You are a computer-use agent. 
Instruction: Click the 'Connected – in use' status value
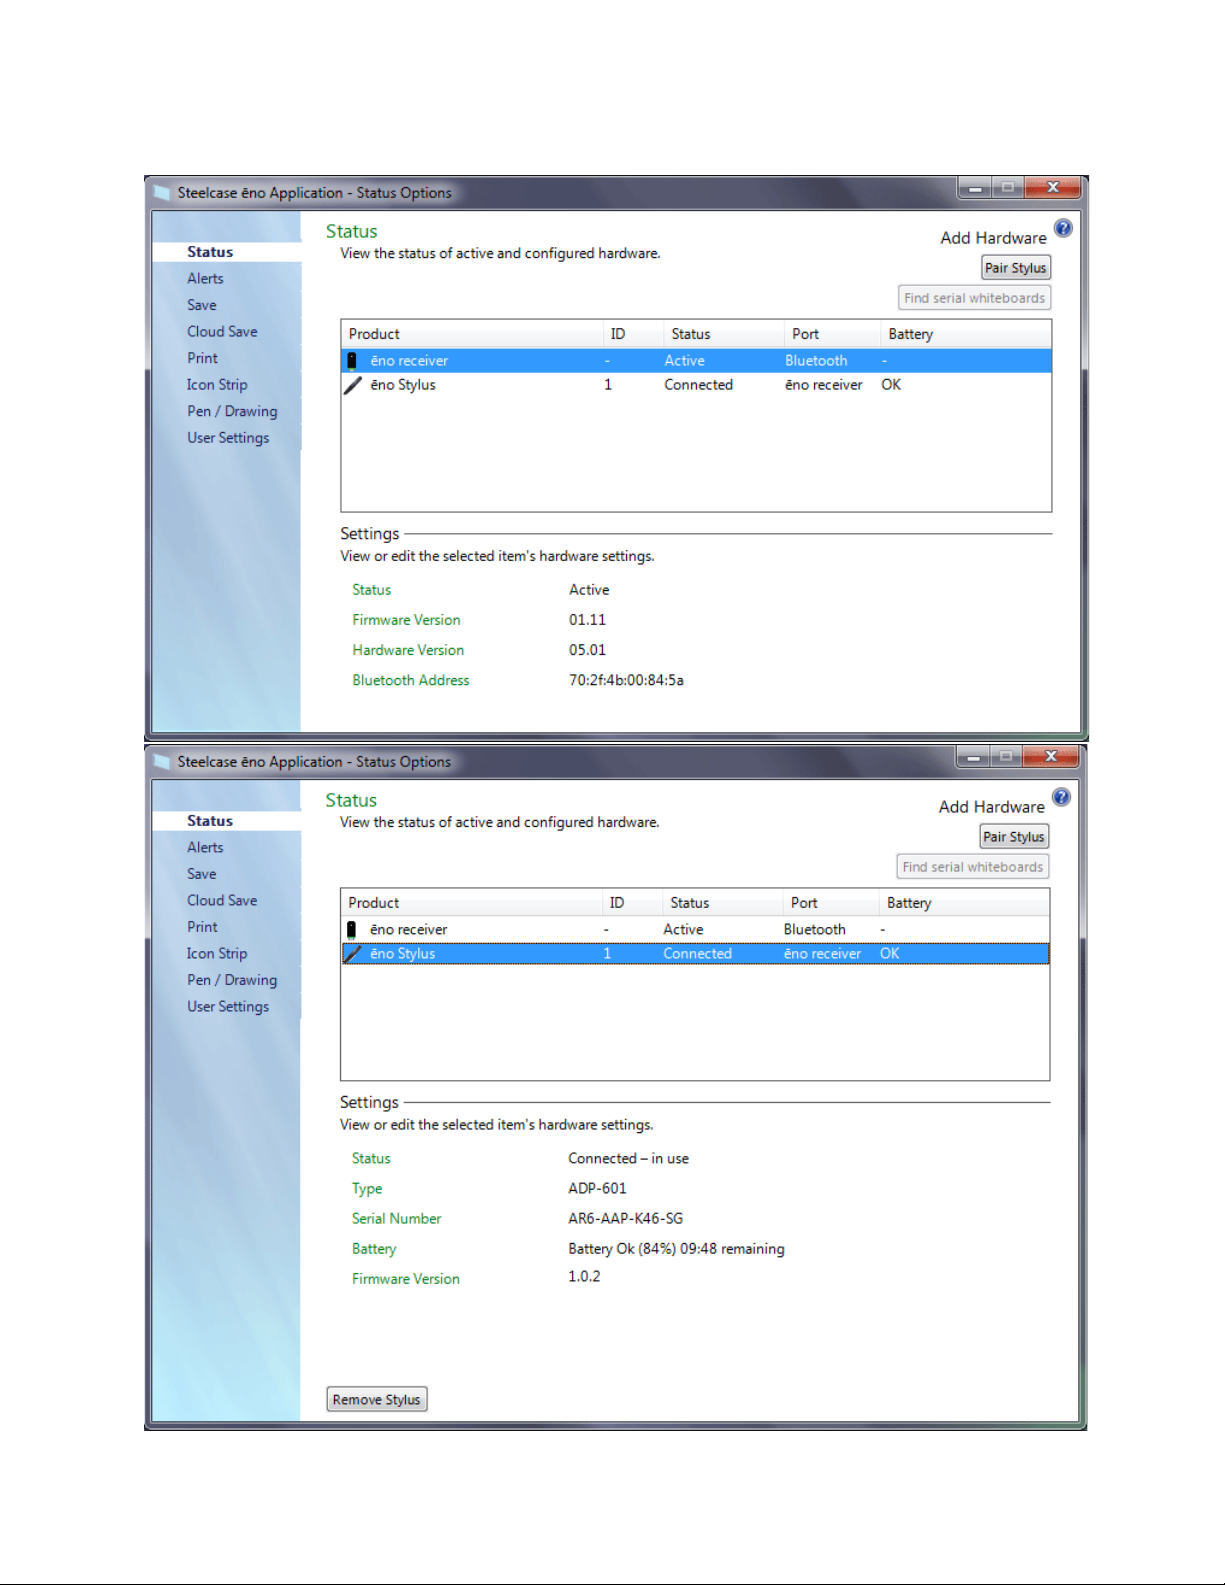tap(628, 1159)
